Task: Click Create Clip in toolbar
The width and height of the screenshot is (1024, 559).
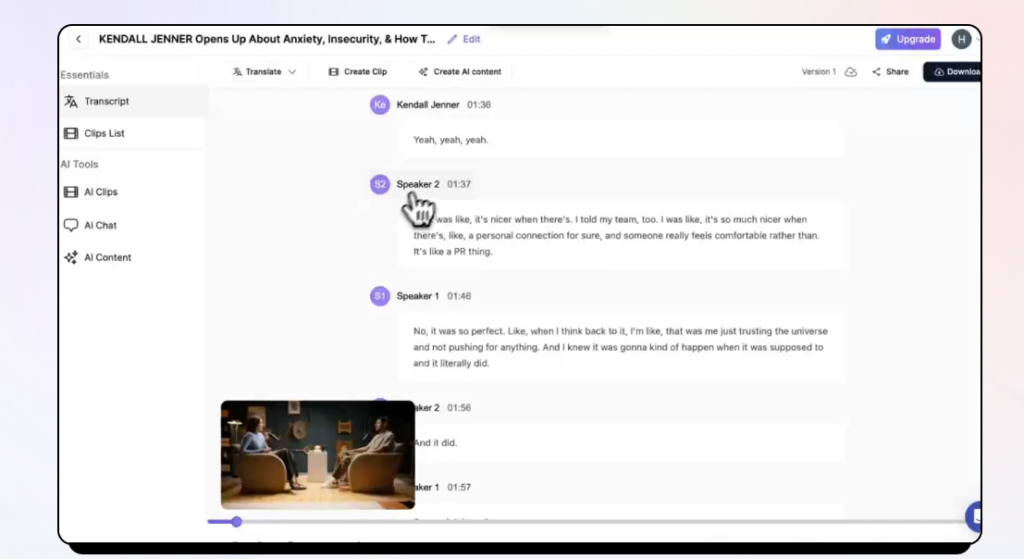Action: pos(358,72)
